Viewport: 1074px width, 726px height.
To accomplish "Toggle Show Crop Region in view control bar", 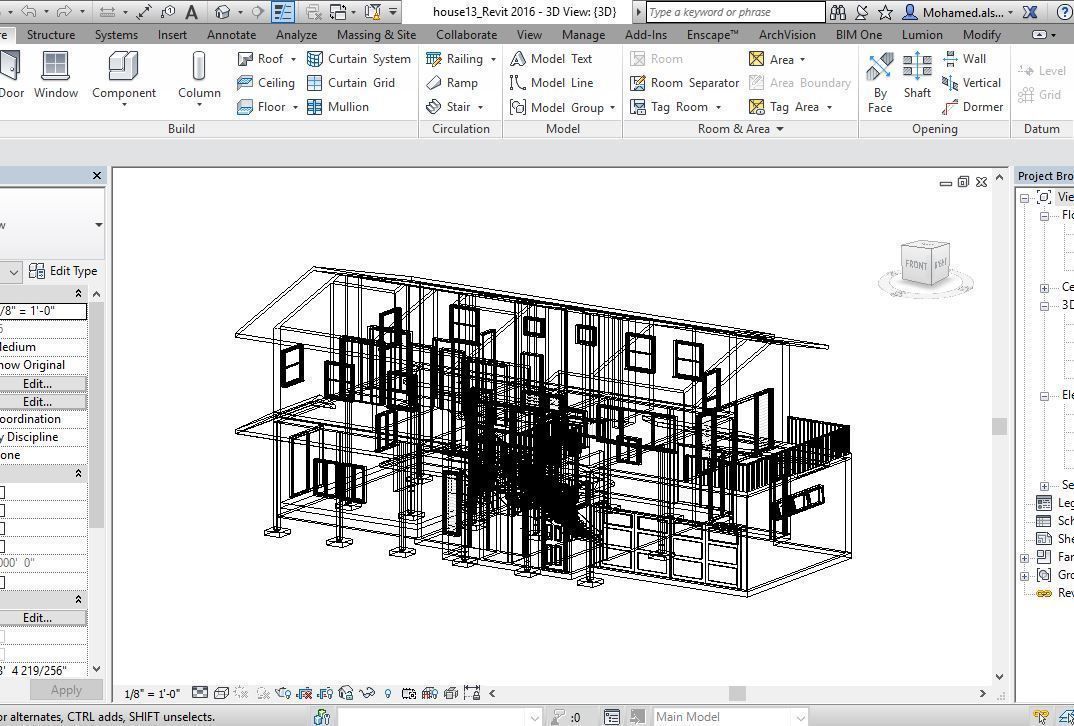I will [325, 693].
